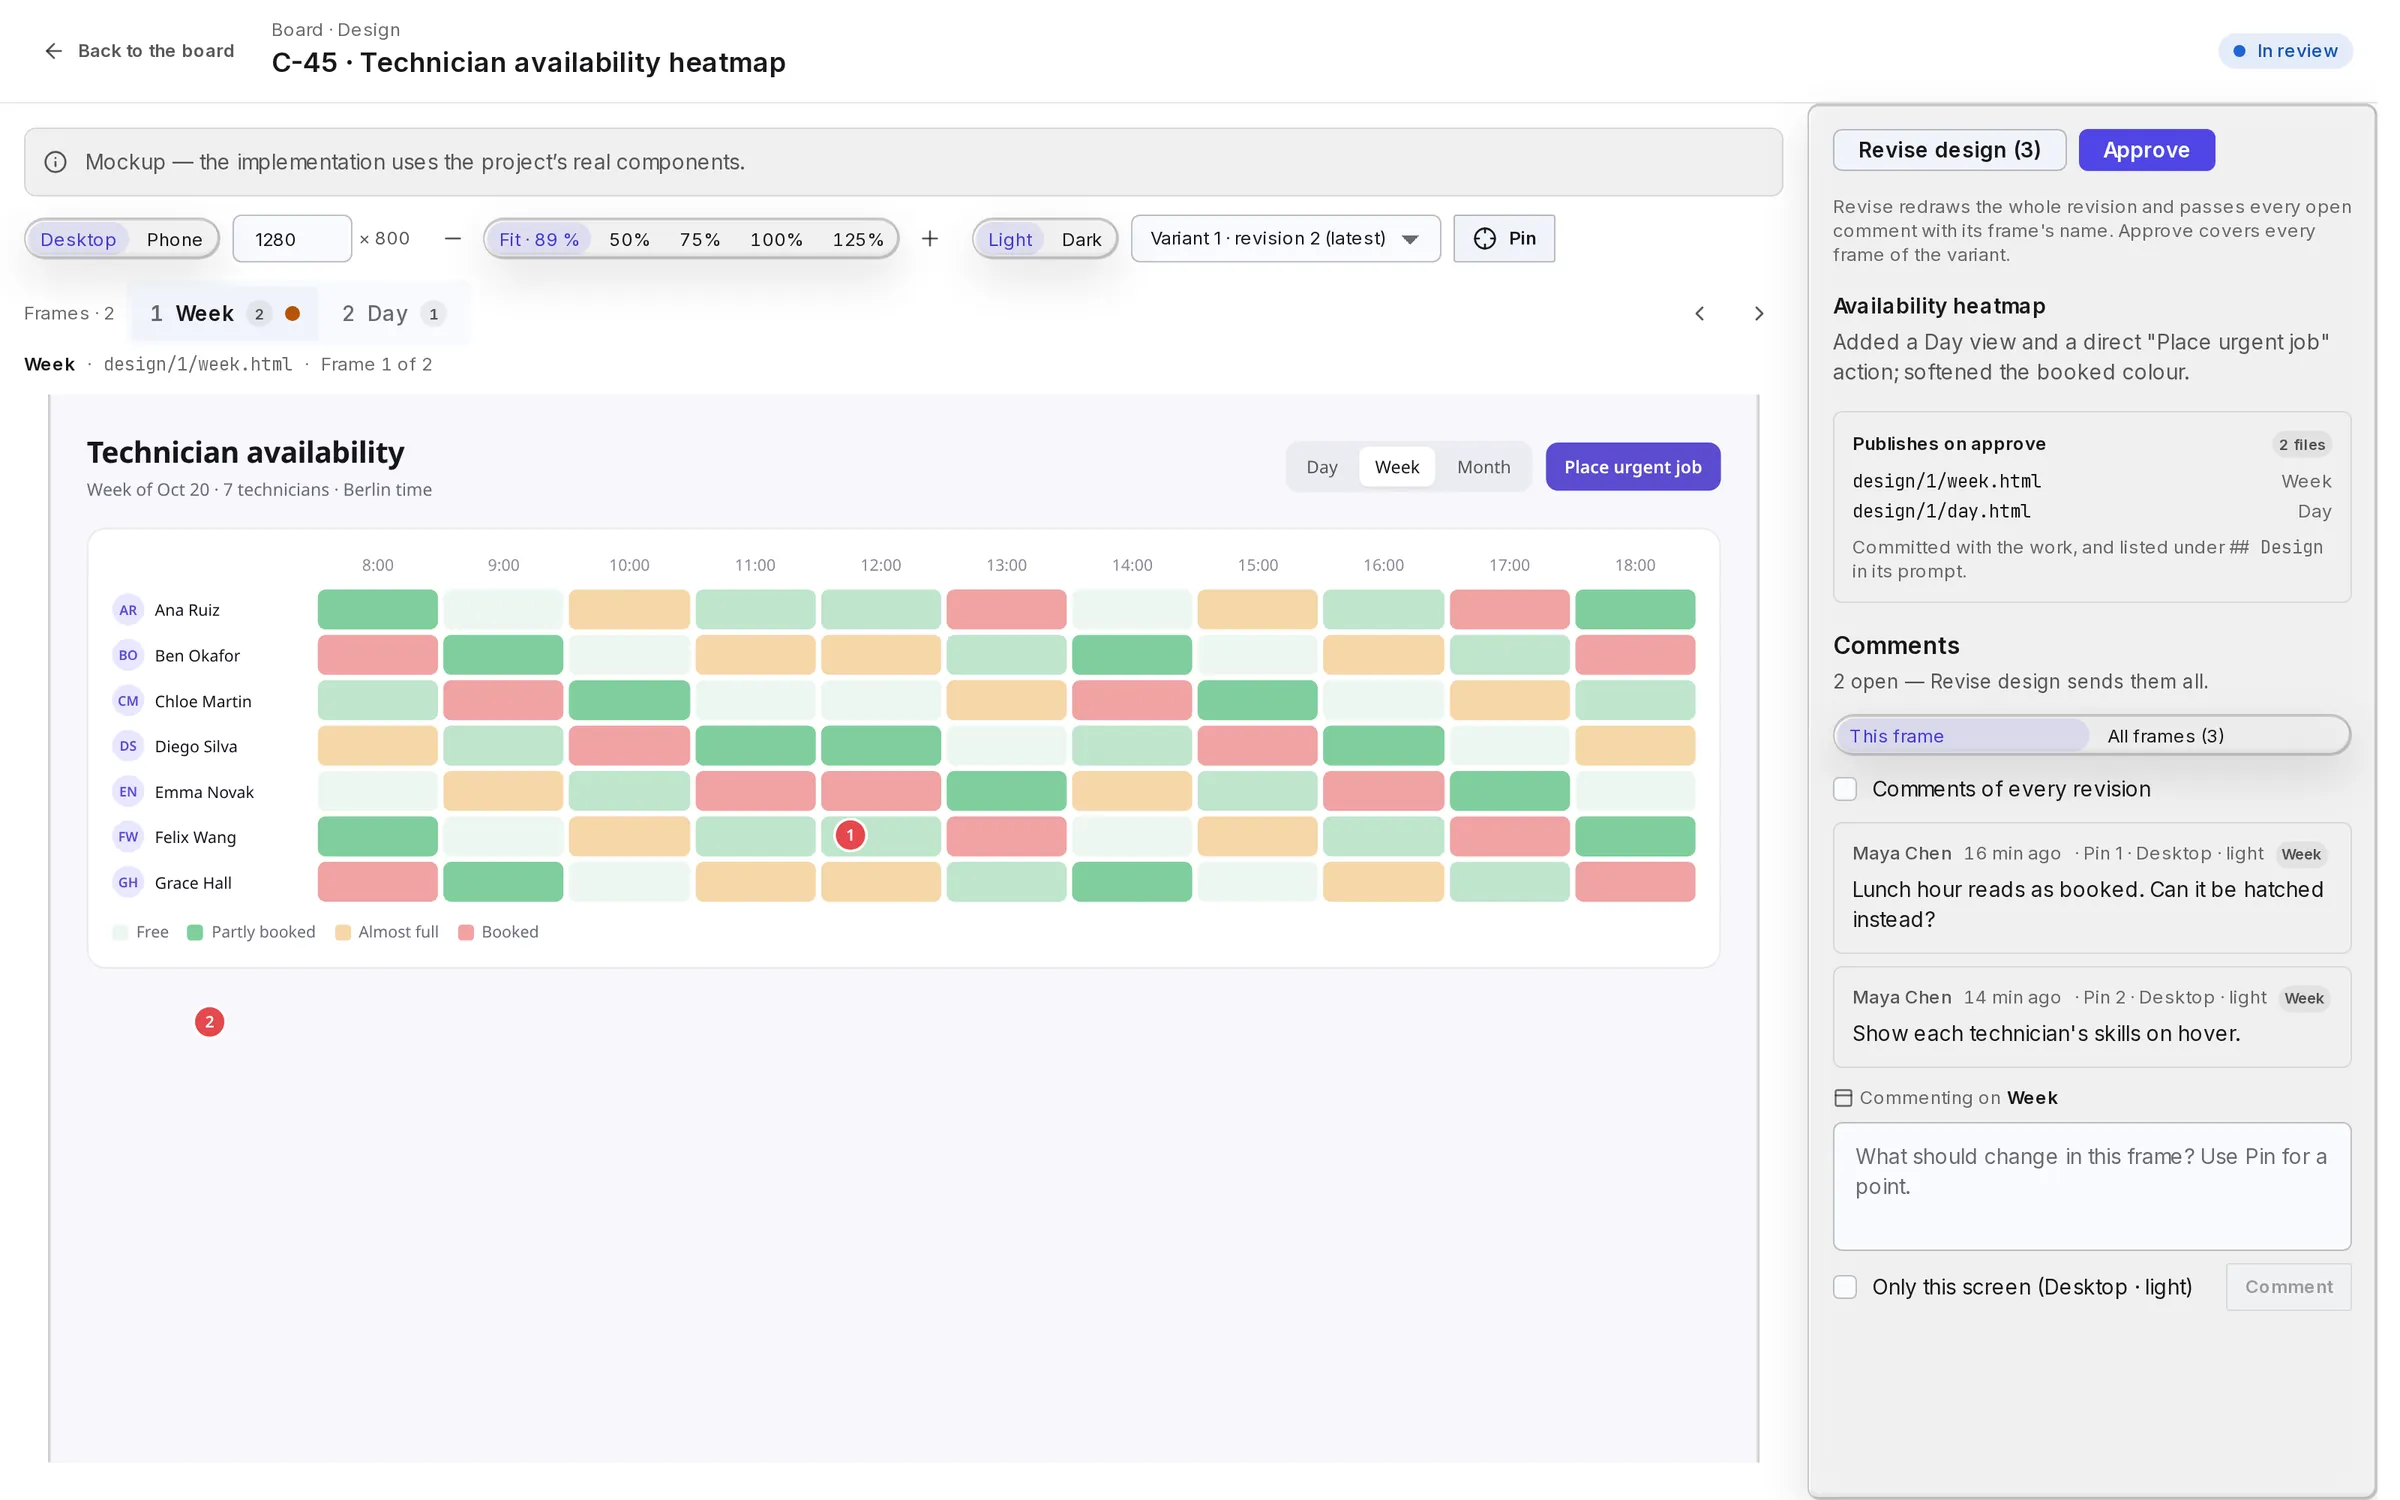Click the Almost full legend swatch
Viewport: 2400px width, 1500px height.
click(x=342, y=933)
